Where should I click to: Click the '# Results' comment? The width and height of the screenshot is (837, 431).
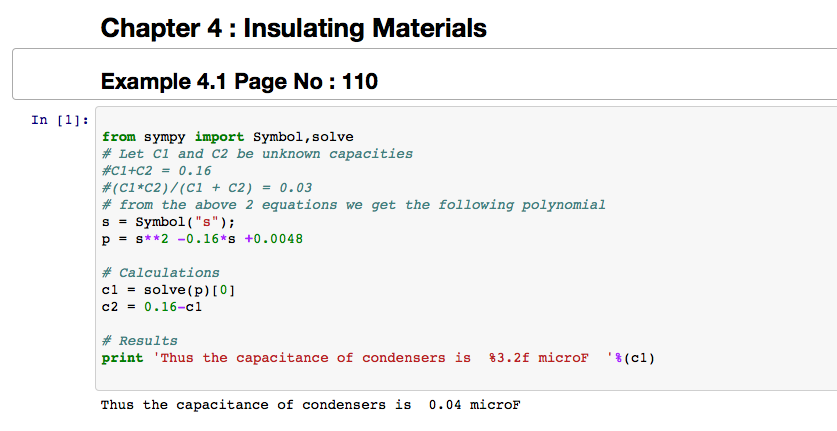click(x=139, y=341)
